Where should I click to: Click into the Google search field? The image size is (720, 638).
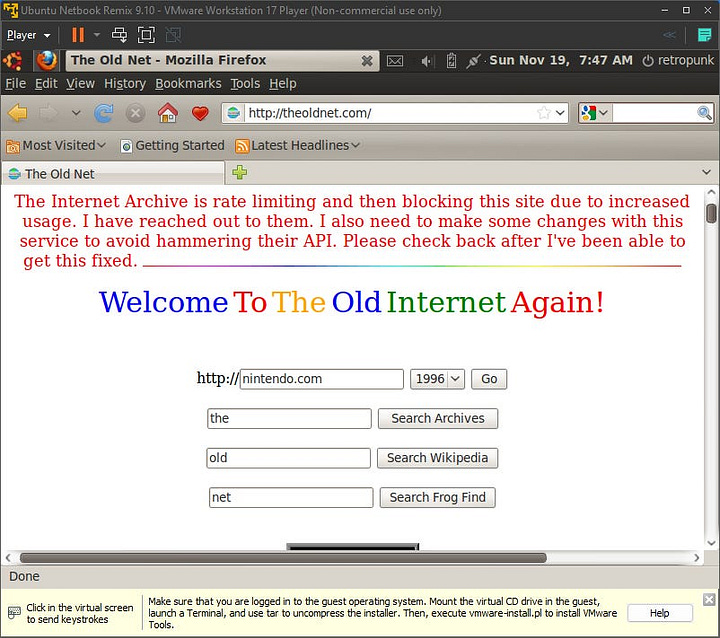654,113
